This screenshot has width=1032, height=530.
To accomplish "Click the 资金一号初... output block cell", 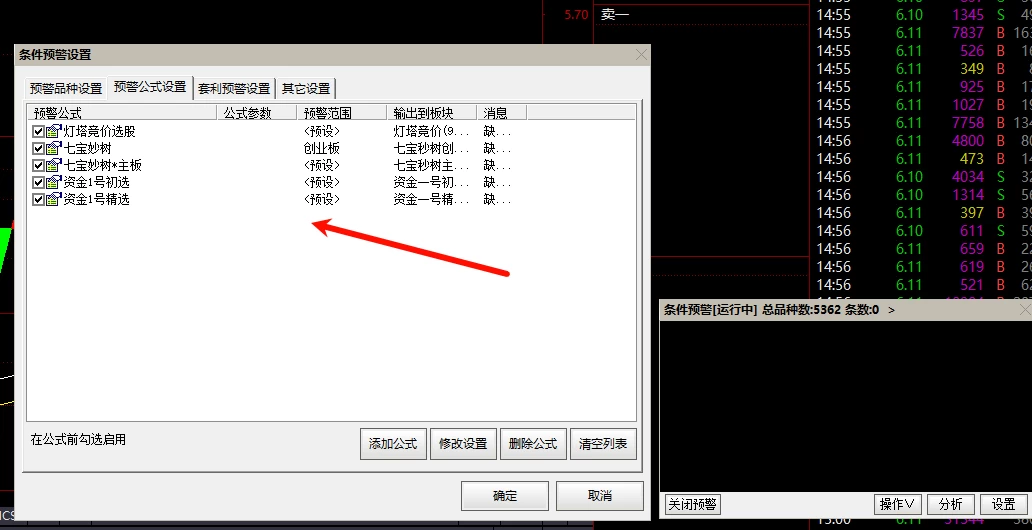I will 432,182.
